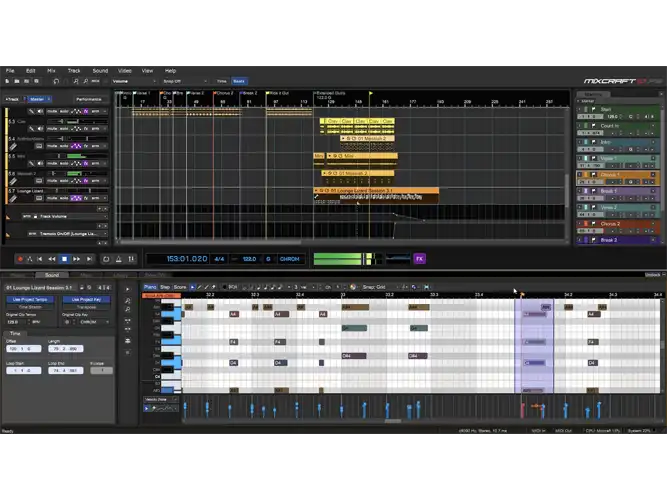667x500 pixels.
Task: Click the Go to End button
Action: pyautogui.click(x=89, y=259)
